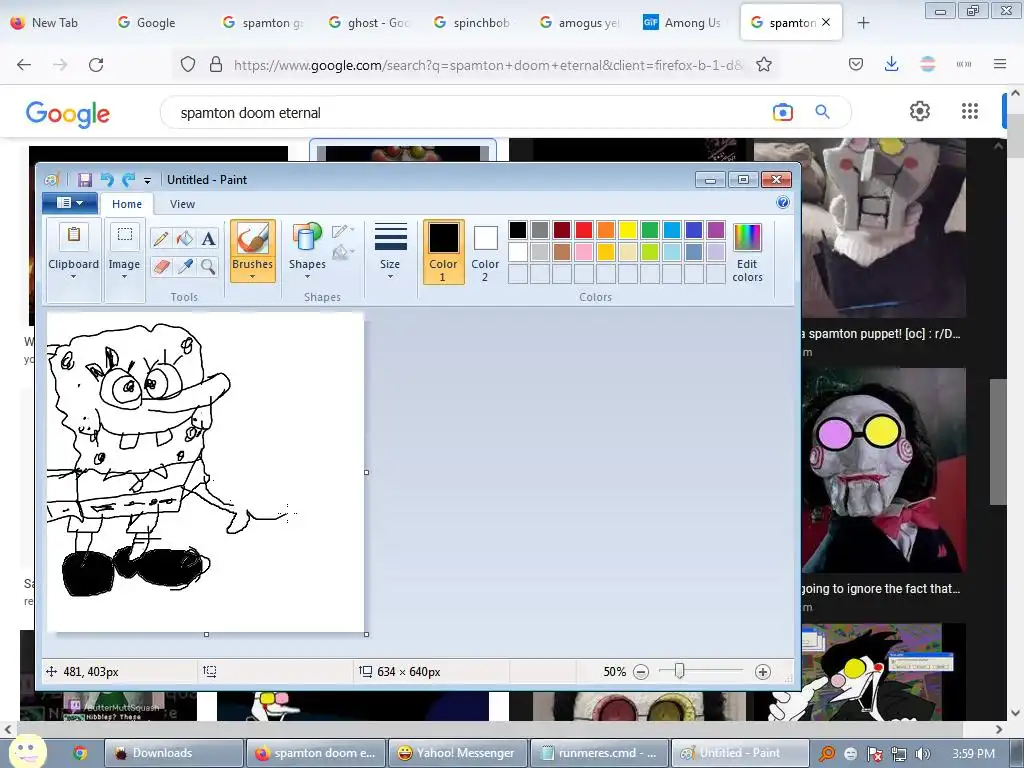Select the Text tool in Paint
This screenshot has width=1024, height=768.
tap(208, 239)
